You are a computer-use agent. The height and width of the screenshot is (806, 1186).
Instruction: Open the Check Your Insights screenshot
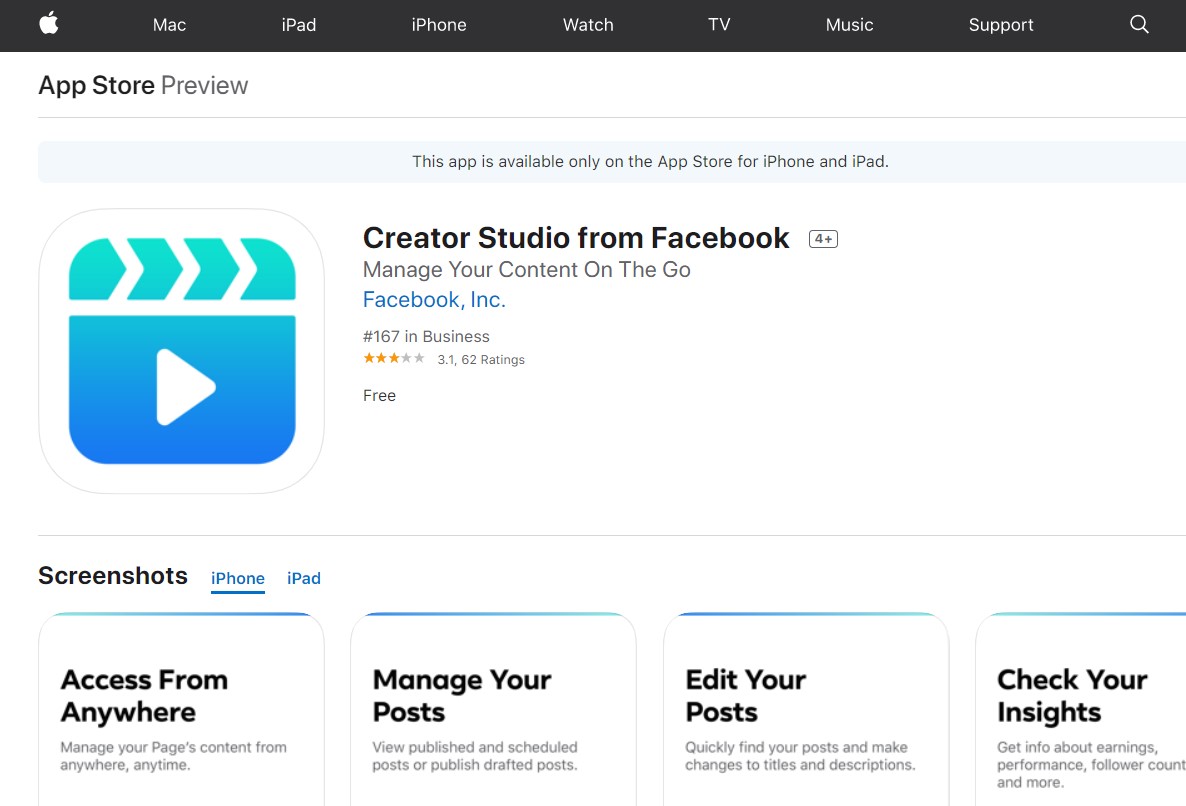1081,709
